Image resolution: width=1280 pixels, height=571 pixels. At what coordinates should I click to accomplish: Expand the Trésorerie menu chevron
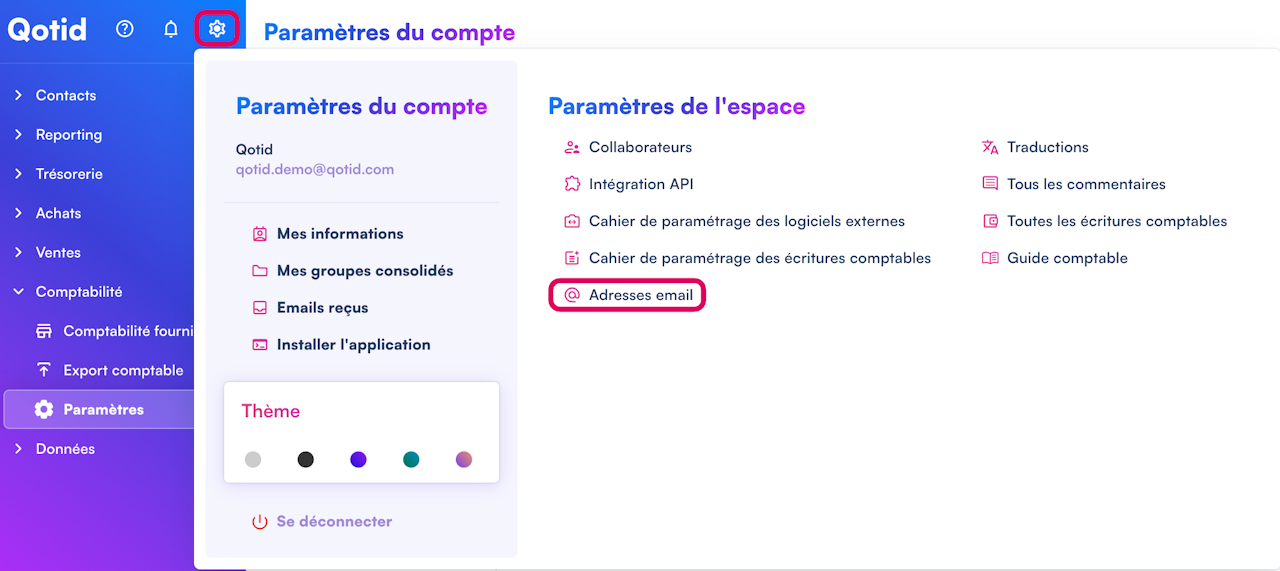(18, 174)
